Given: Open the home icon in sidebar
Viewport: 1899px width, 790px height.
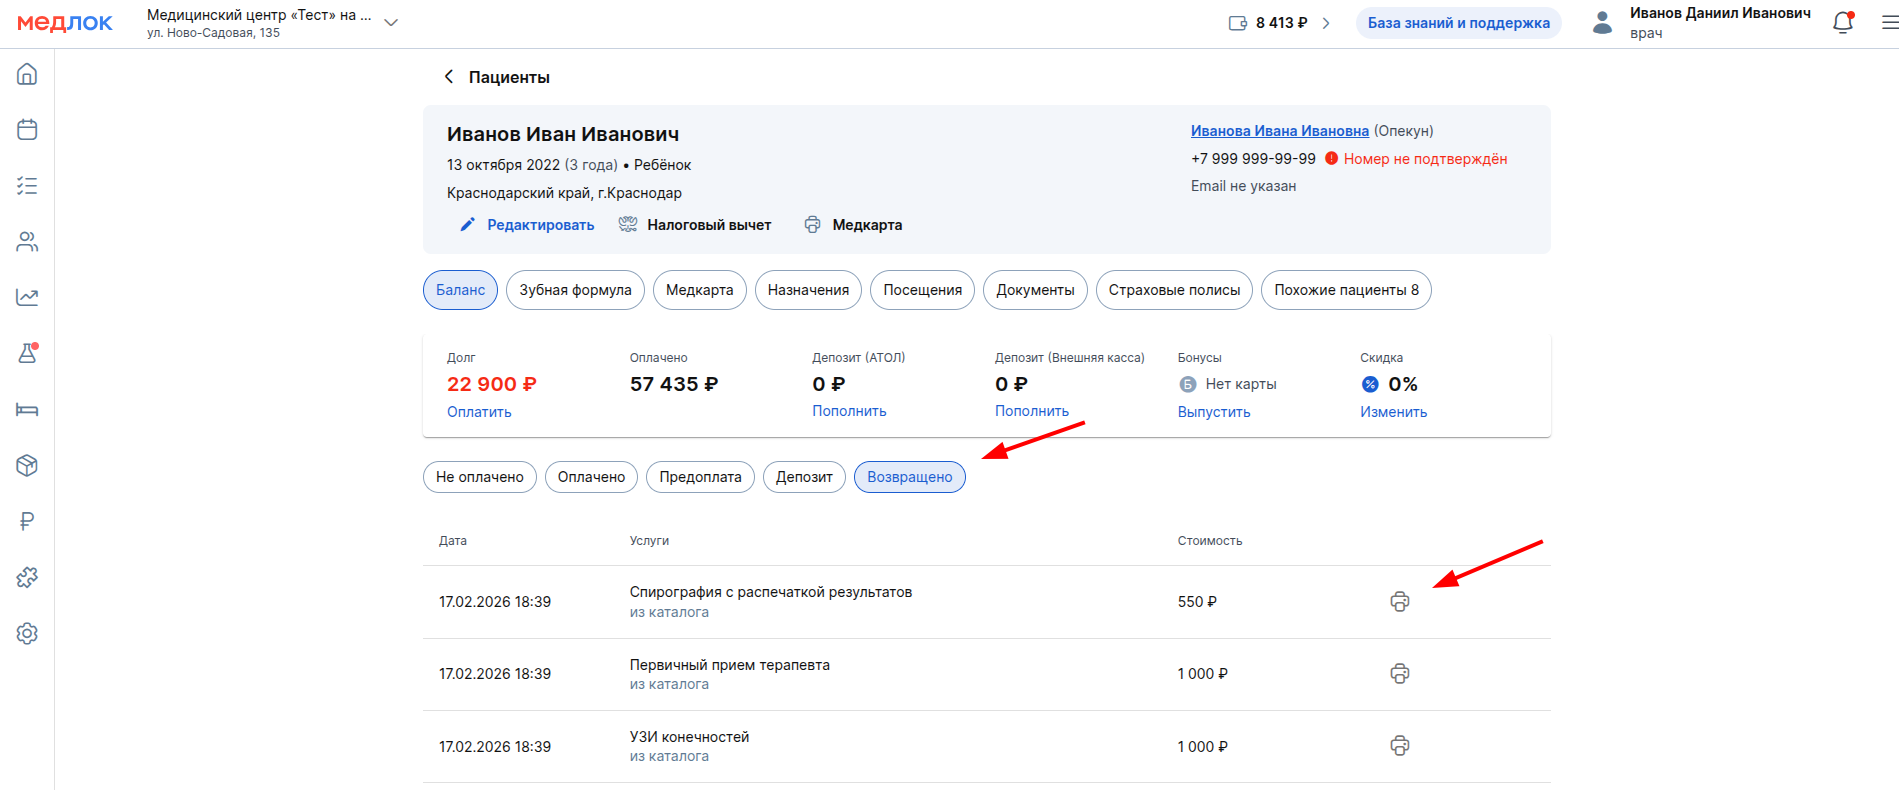Looking at the screenshot, I should click(x=27, y=74).
